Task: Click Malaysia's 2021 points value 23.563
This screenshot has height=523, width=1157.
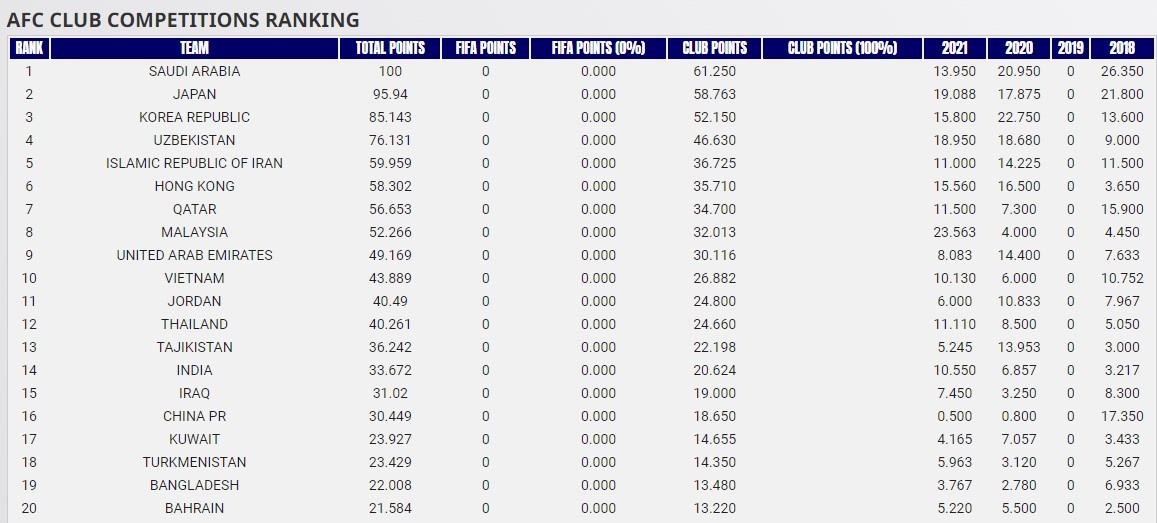Action: click(954, 232)
